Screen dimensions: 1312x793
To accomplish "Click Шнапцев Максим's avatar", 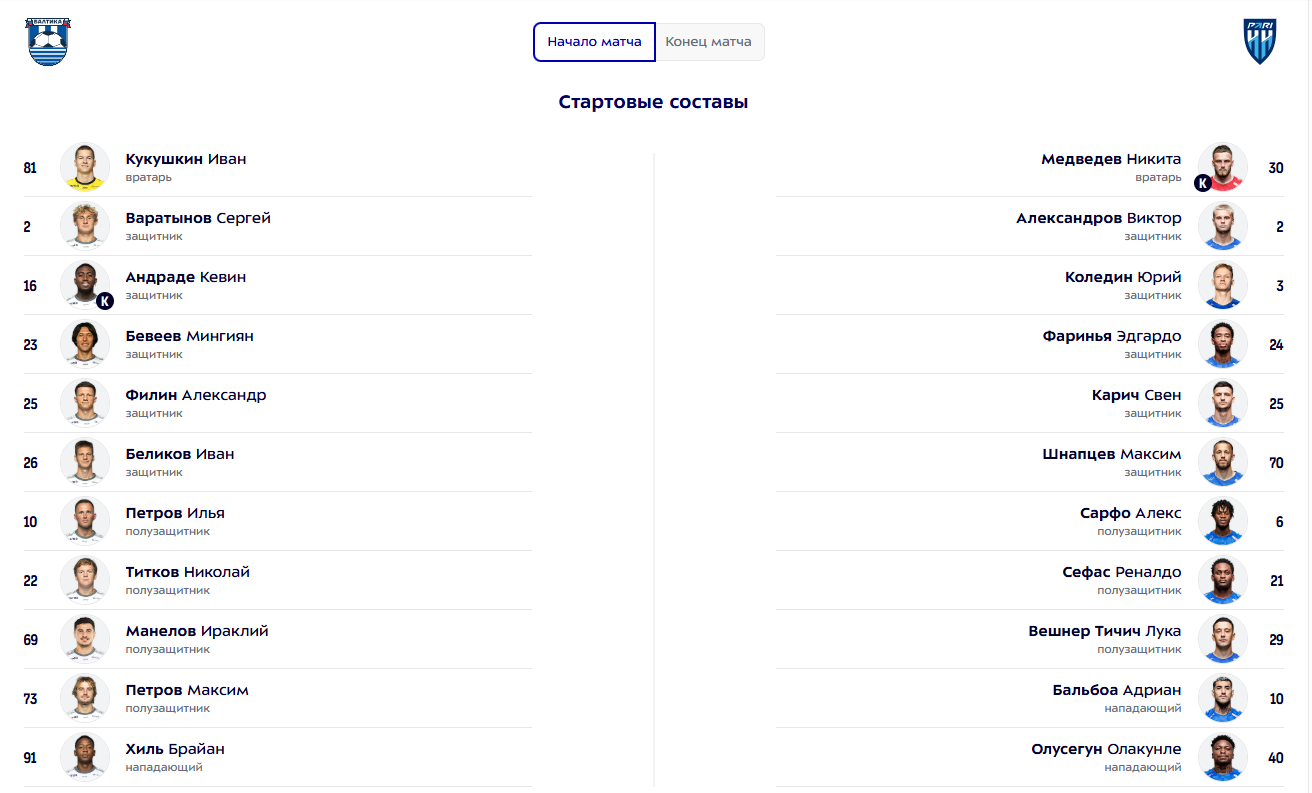I will click(x=1223, y=462).
